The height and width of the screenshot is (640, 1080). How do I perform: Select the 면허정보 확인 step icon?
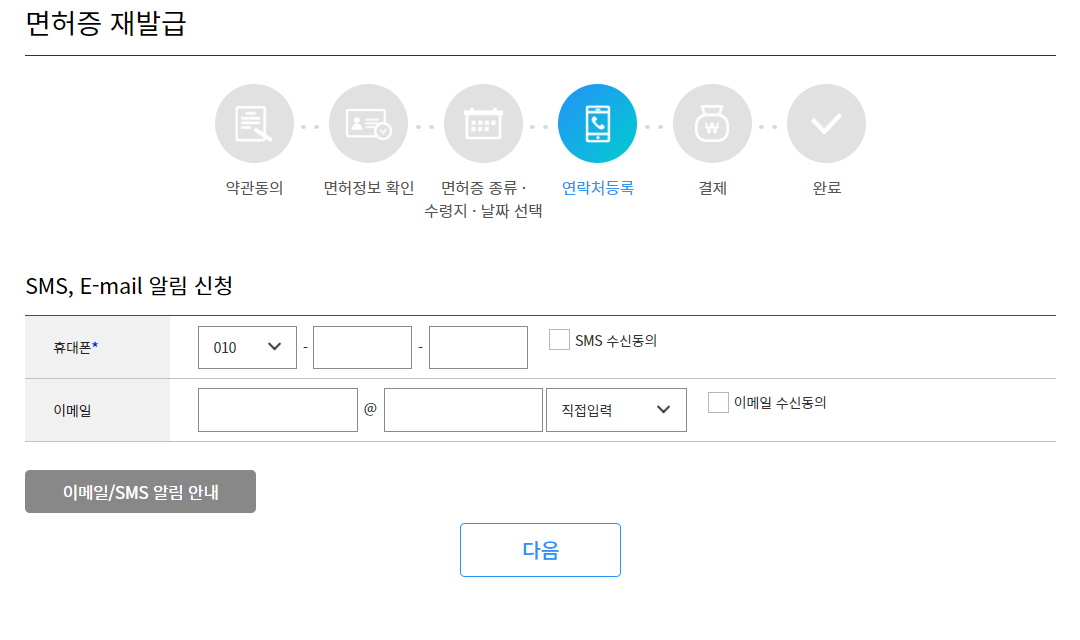coord(369,123)
